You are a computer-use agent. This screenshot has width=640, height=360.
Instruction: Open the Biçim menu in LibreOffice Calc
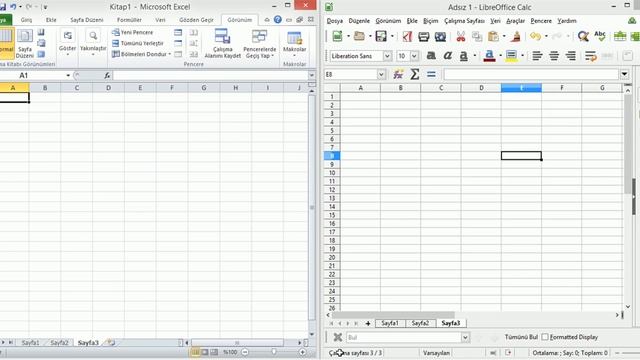tap(430, 21)
